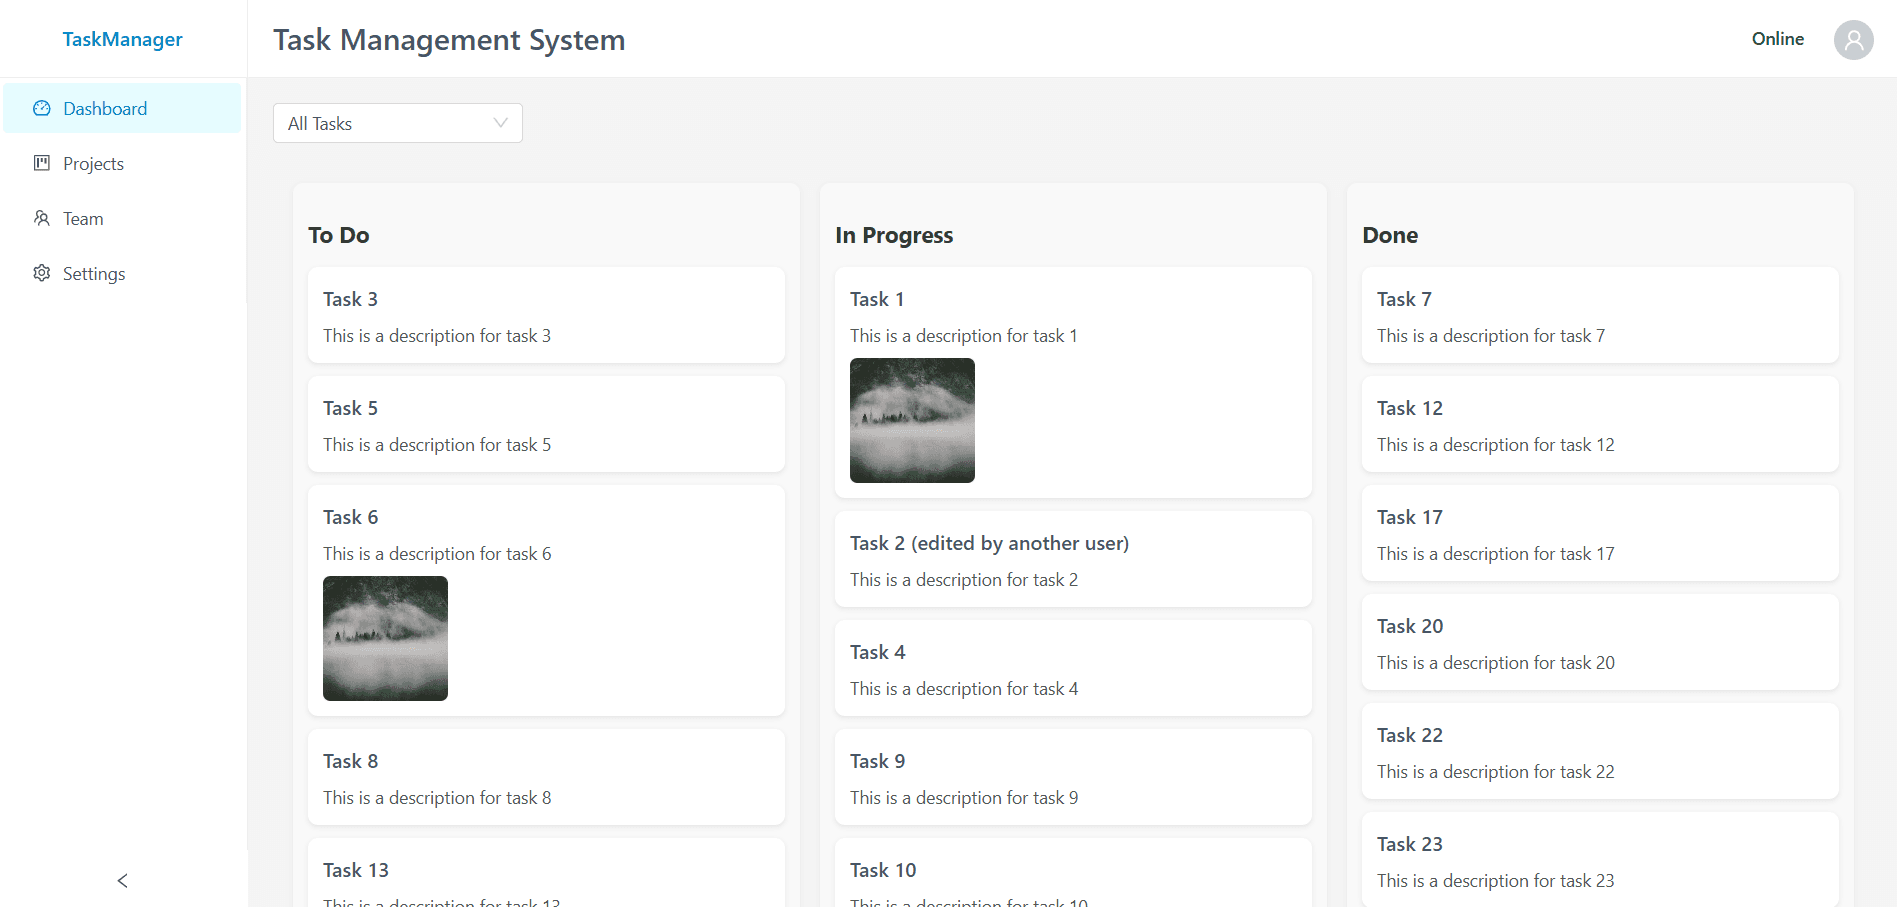Viewport: 1897px width, 907px height.
Task: Click the Projects icon in the sidebar
Action: (41, 163)
